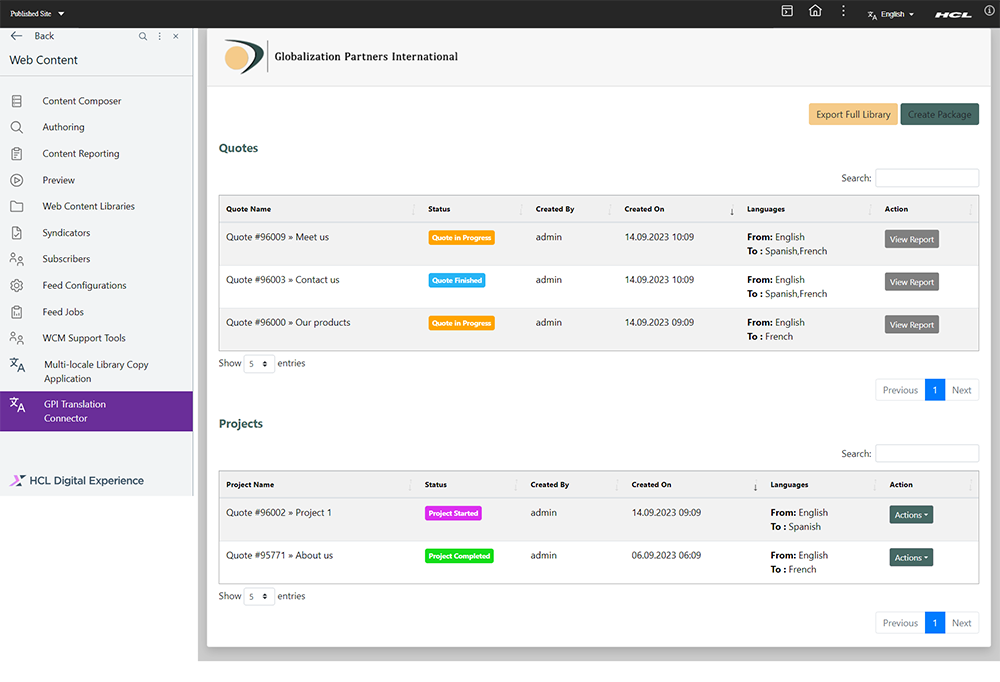1000x682 pixels.
Task: Click Next in Quotes pagination
Action: pyautogui.click(x=961, y=390)
